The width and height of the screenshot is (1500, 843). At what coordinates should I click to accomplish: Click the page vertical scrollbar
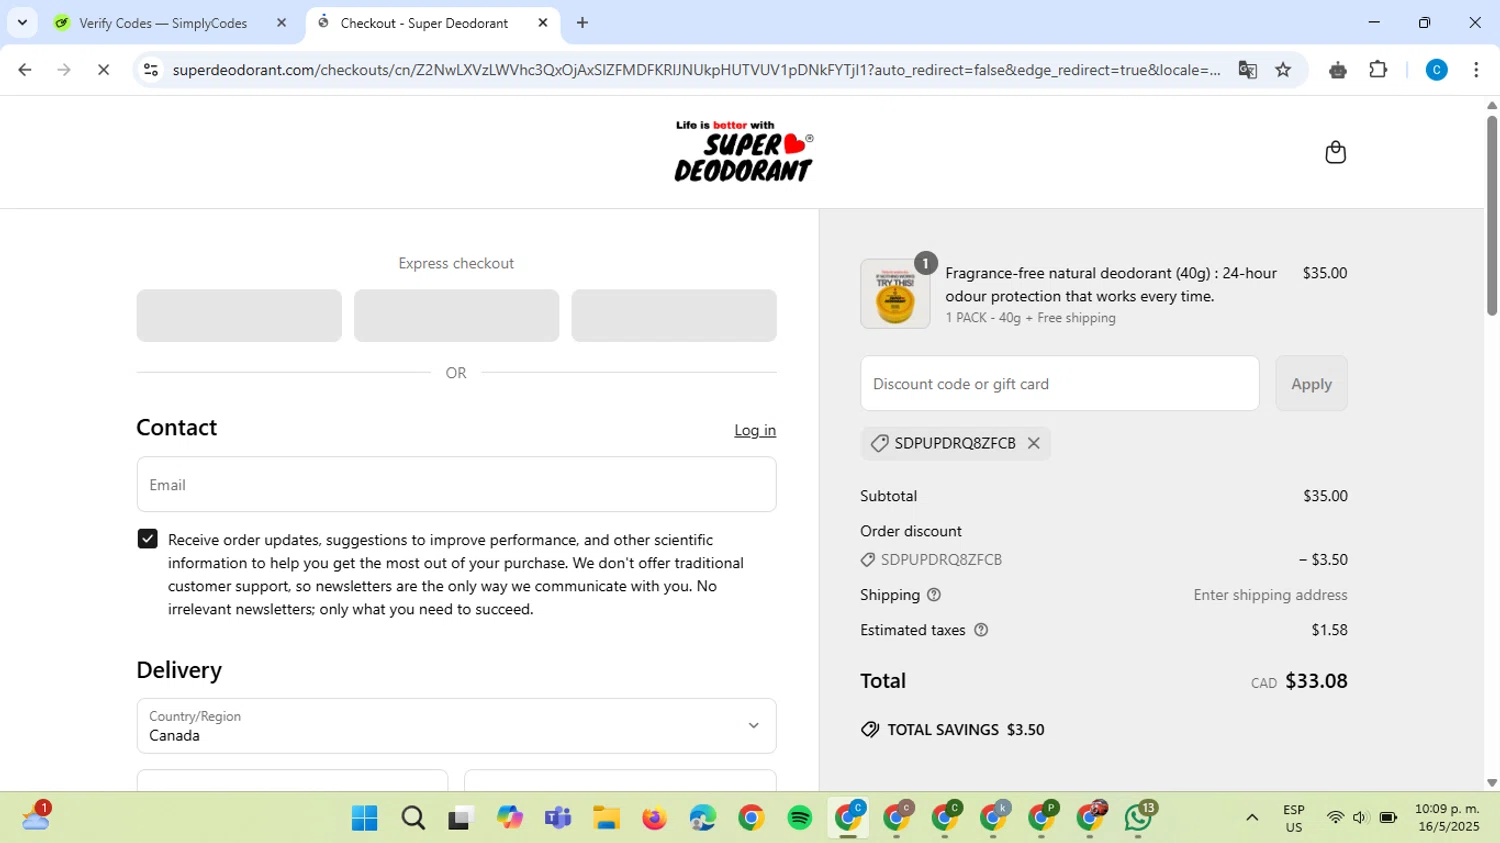pos(1492,215)
